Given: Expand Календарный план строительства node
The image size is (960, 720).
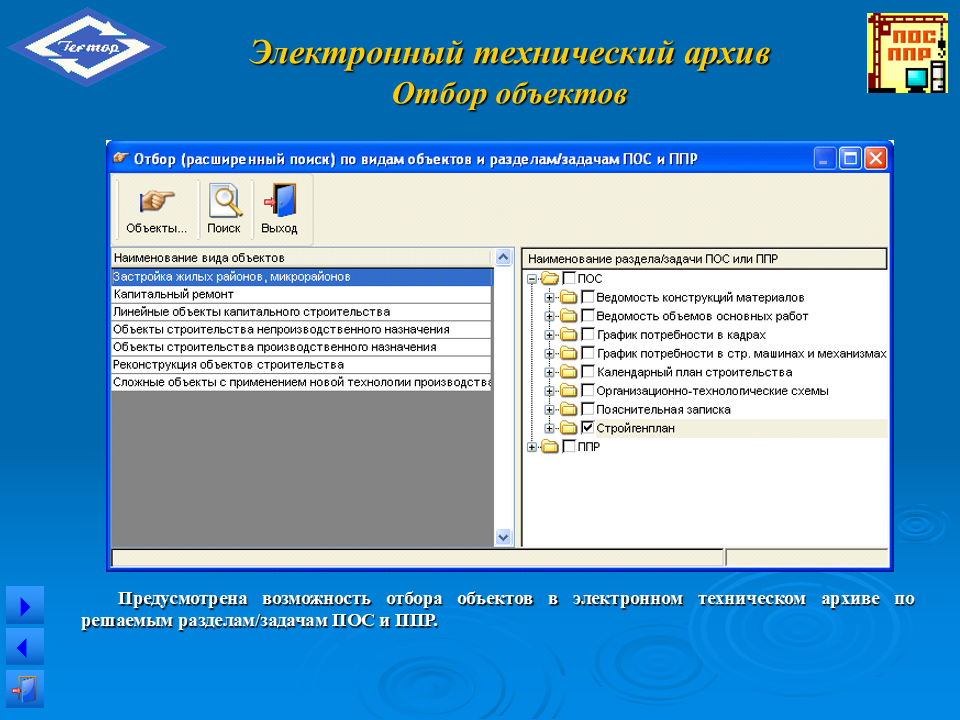Looking at the screenshot, I should (549, 372).
